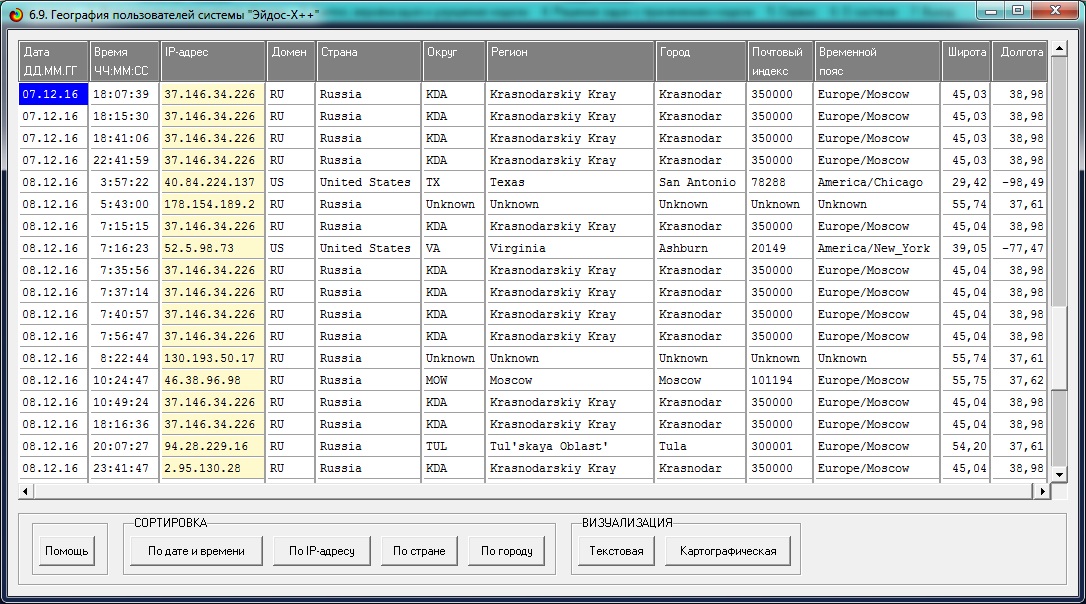
Task: Select the IP-адрес column header
Action: [213, 61]
